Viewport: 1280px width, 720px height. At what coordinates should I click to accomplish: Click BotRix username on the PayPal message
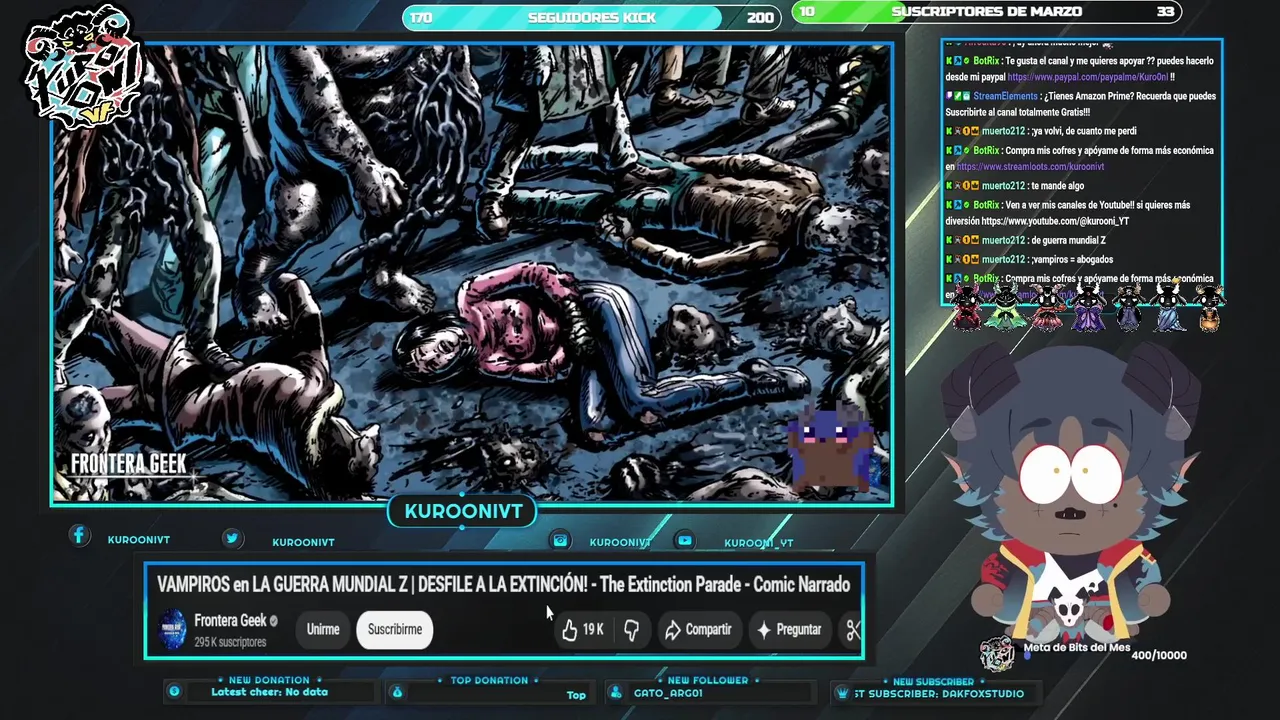[x=986, y=60]
